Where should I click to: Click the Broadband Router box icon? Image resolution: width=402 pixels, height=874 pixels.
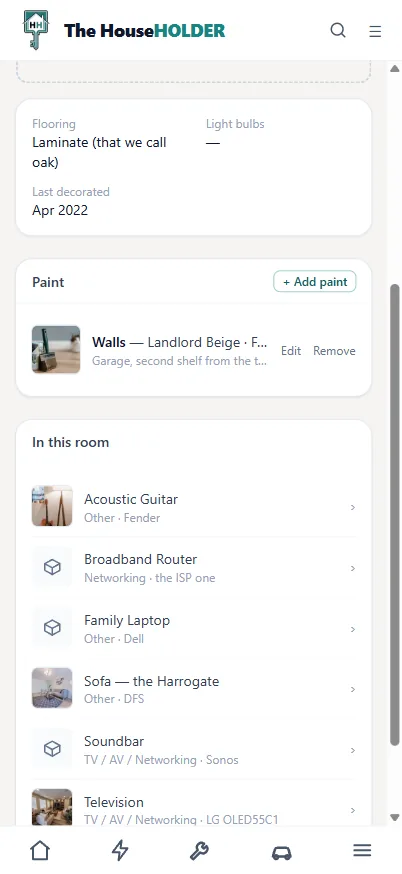[x=52, y=567]
